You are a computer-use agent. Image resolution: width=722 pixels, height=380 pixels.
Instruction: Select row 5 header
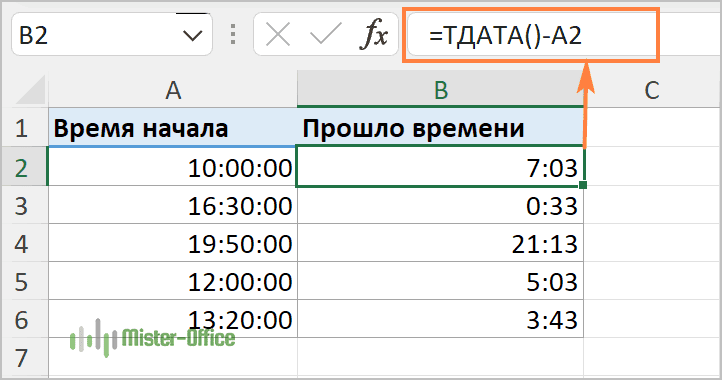pyautogui.click(x=24, y=281)
